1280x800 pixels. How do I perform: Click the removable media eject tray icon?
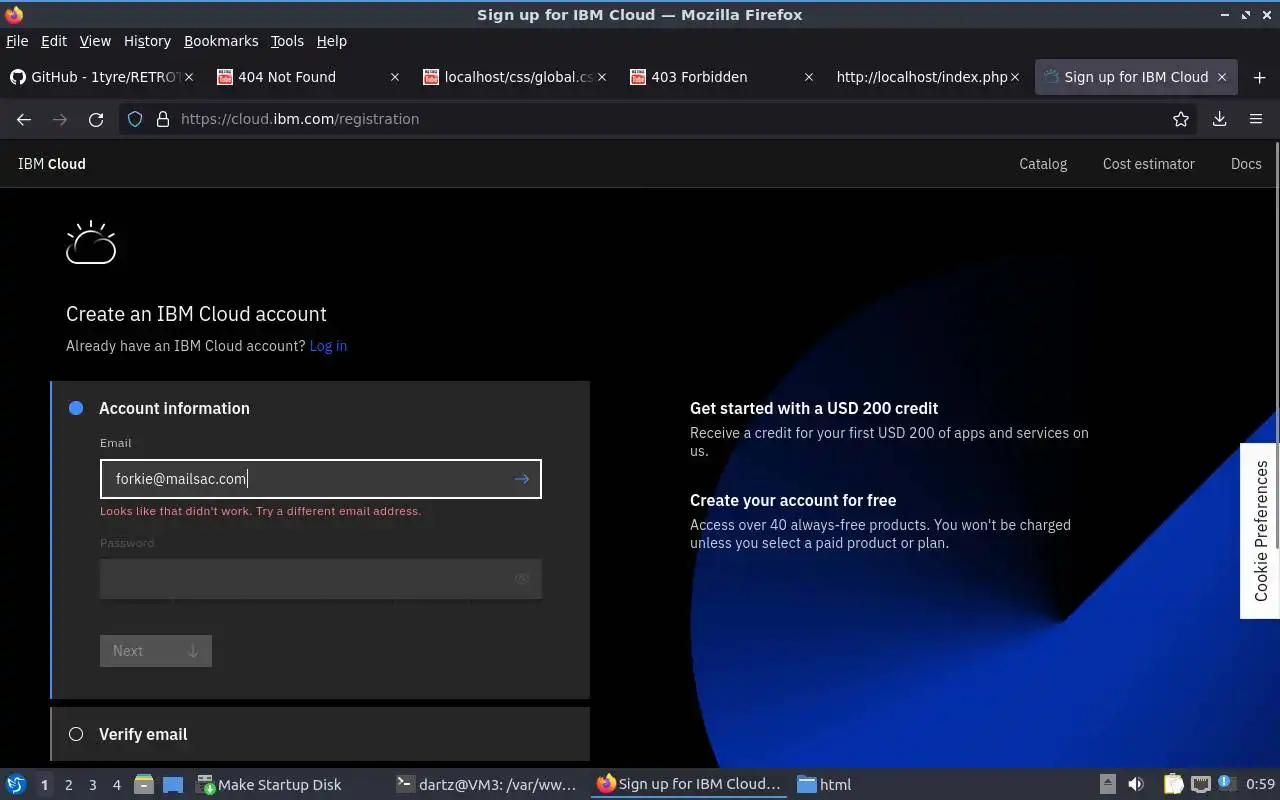pyautogui.click(x=1107, y=784)
